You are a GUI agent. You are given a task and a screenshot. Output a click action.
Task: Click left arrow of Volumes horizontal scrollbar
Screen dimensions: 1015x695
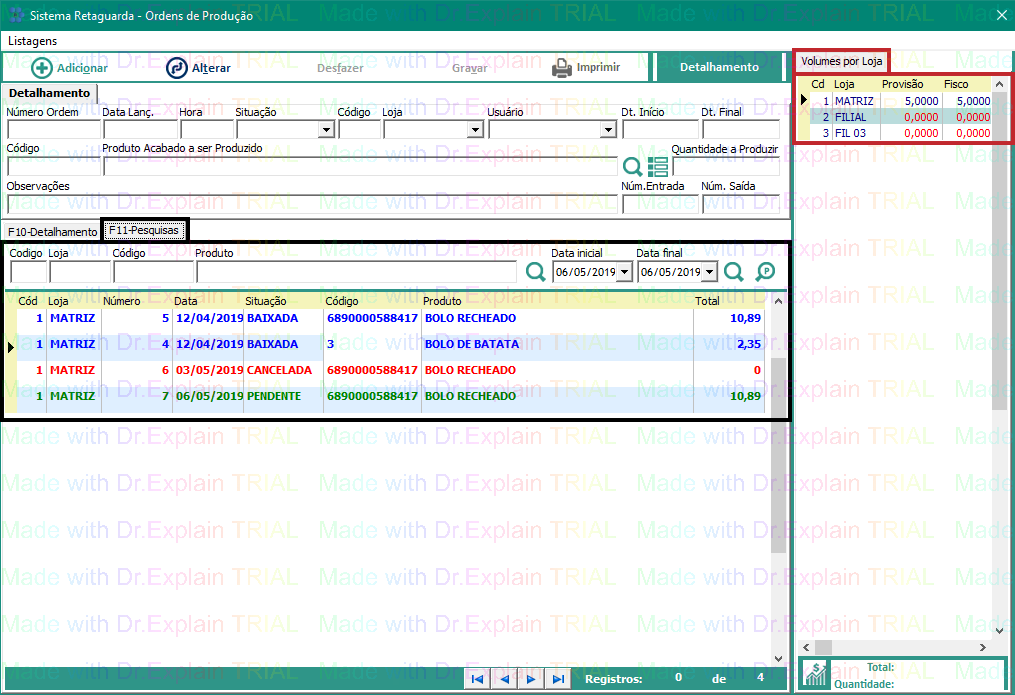click(806, 647)
